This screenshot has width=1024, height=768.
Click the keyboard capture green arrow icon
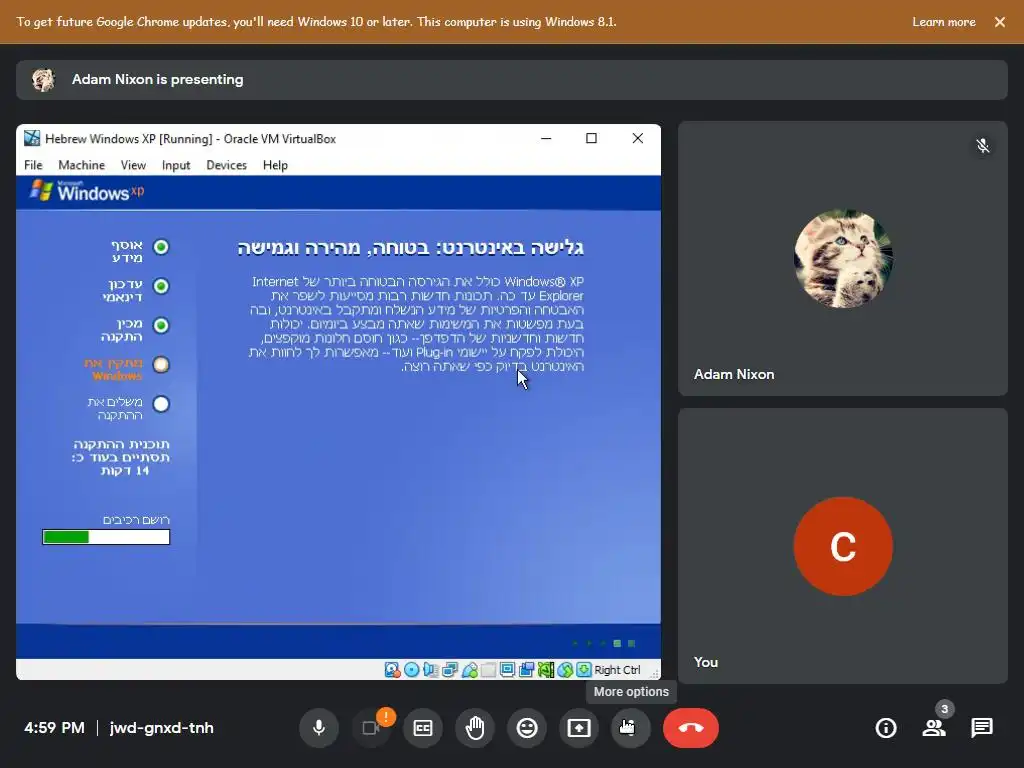click(584, 669)
